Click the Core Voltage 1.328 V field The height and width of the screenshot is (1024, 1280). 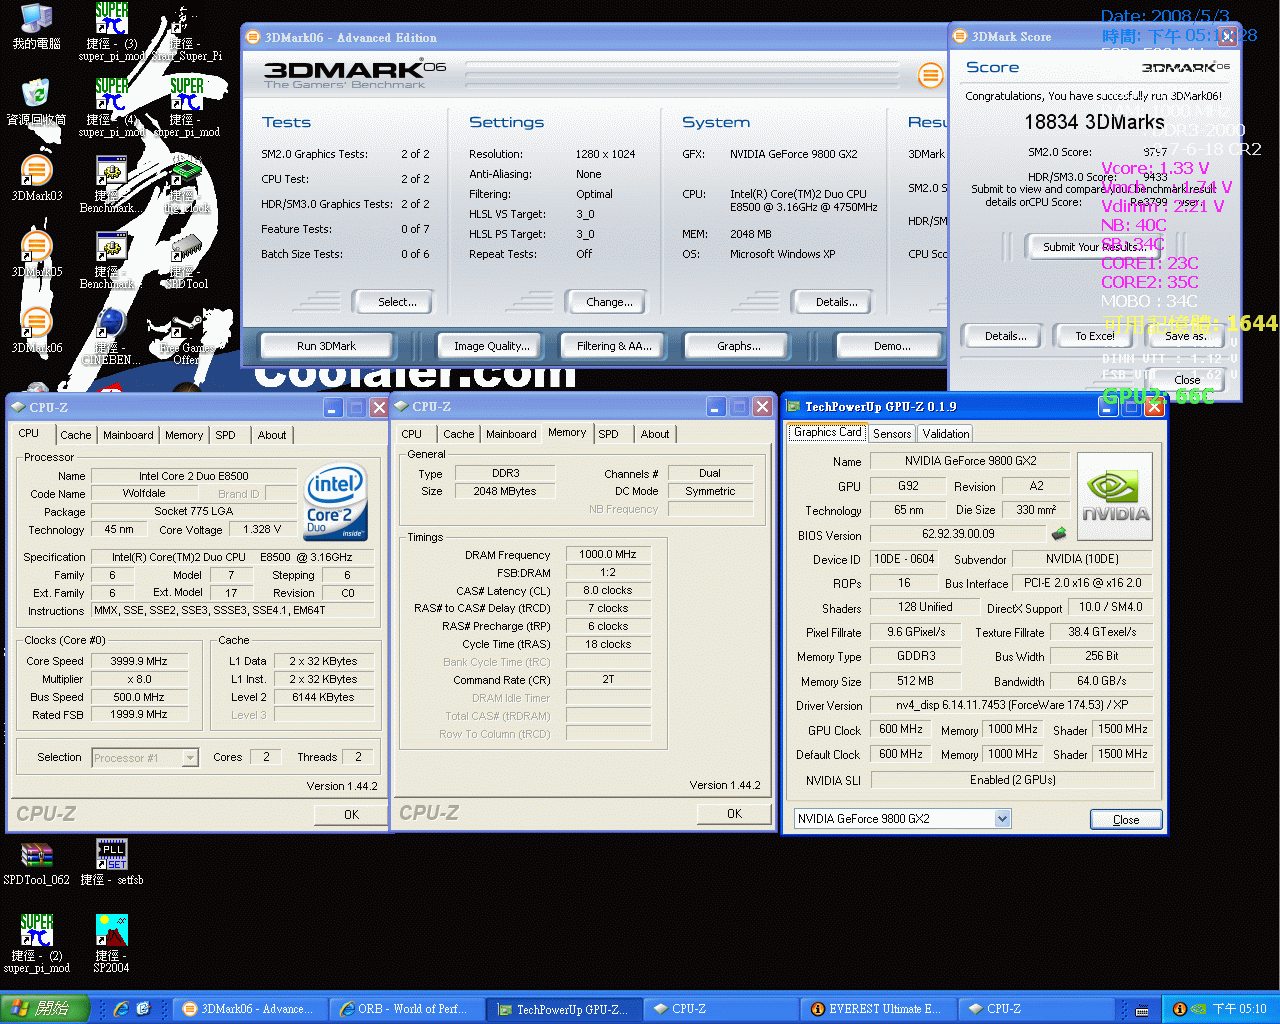[x=263, y=529]
